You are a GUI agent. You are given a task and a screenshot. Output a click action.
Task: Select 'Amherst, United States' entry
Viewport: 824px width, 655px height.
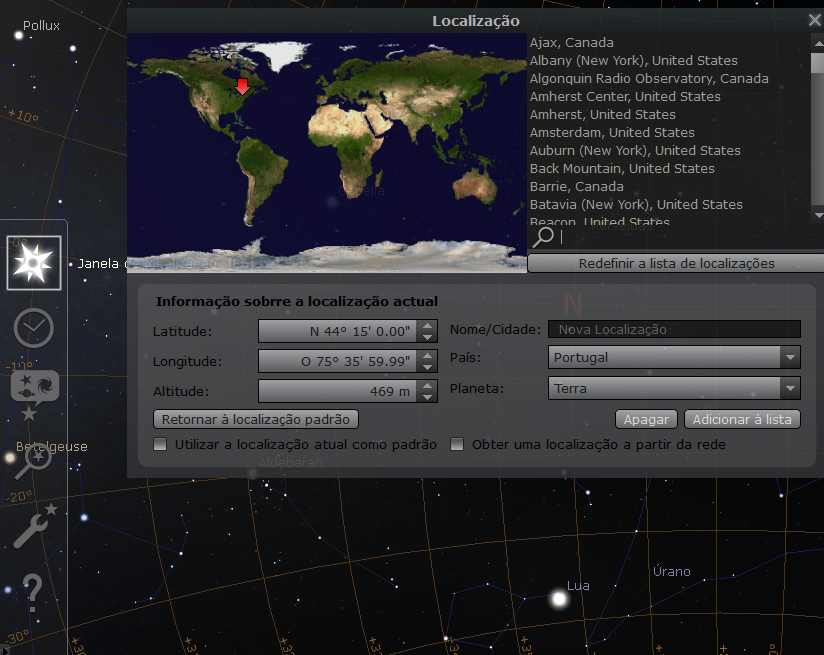click(x=603, y=114)
